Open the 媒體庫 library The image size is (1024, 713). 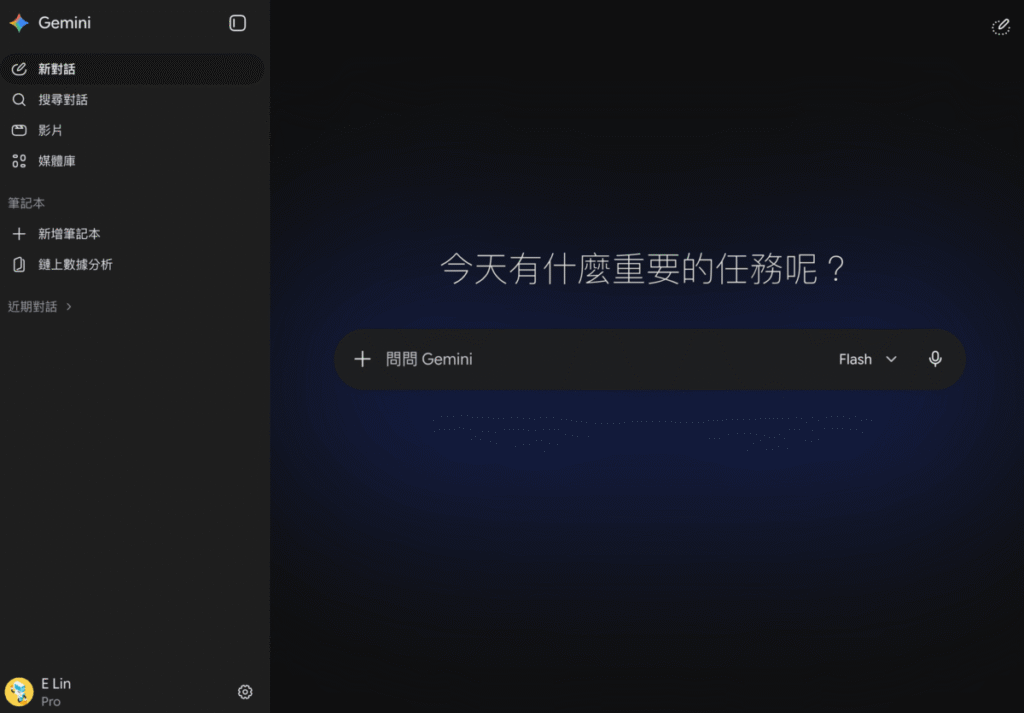click(x=133, y=161)
